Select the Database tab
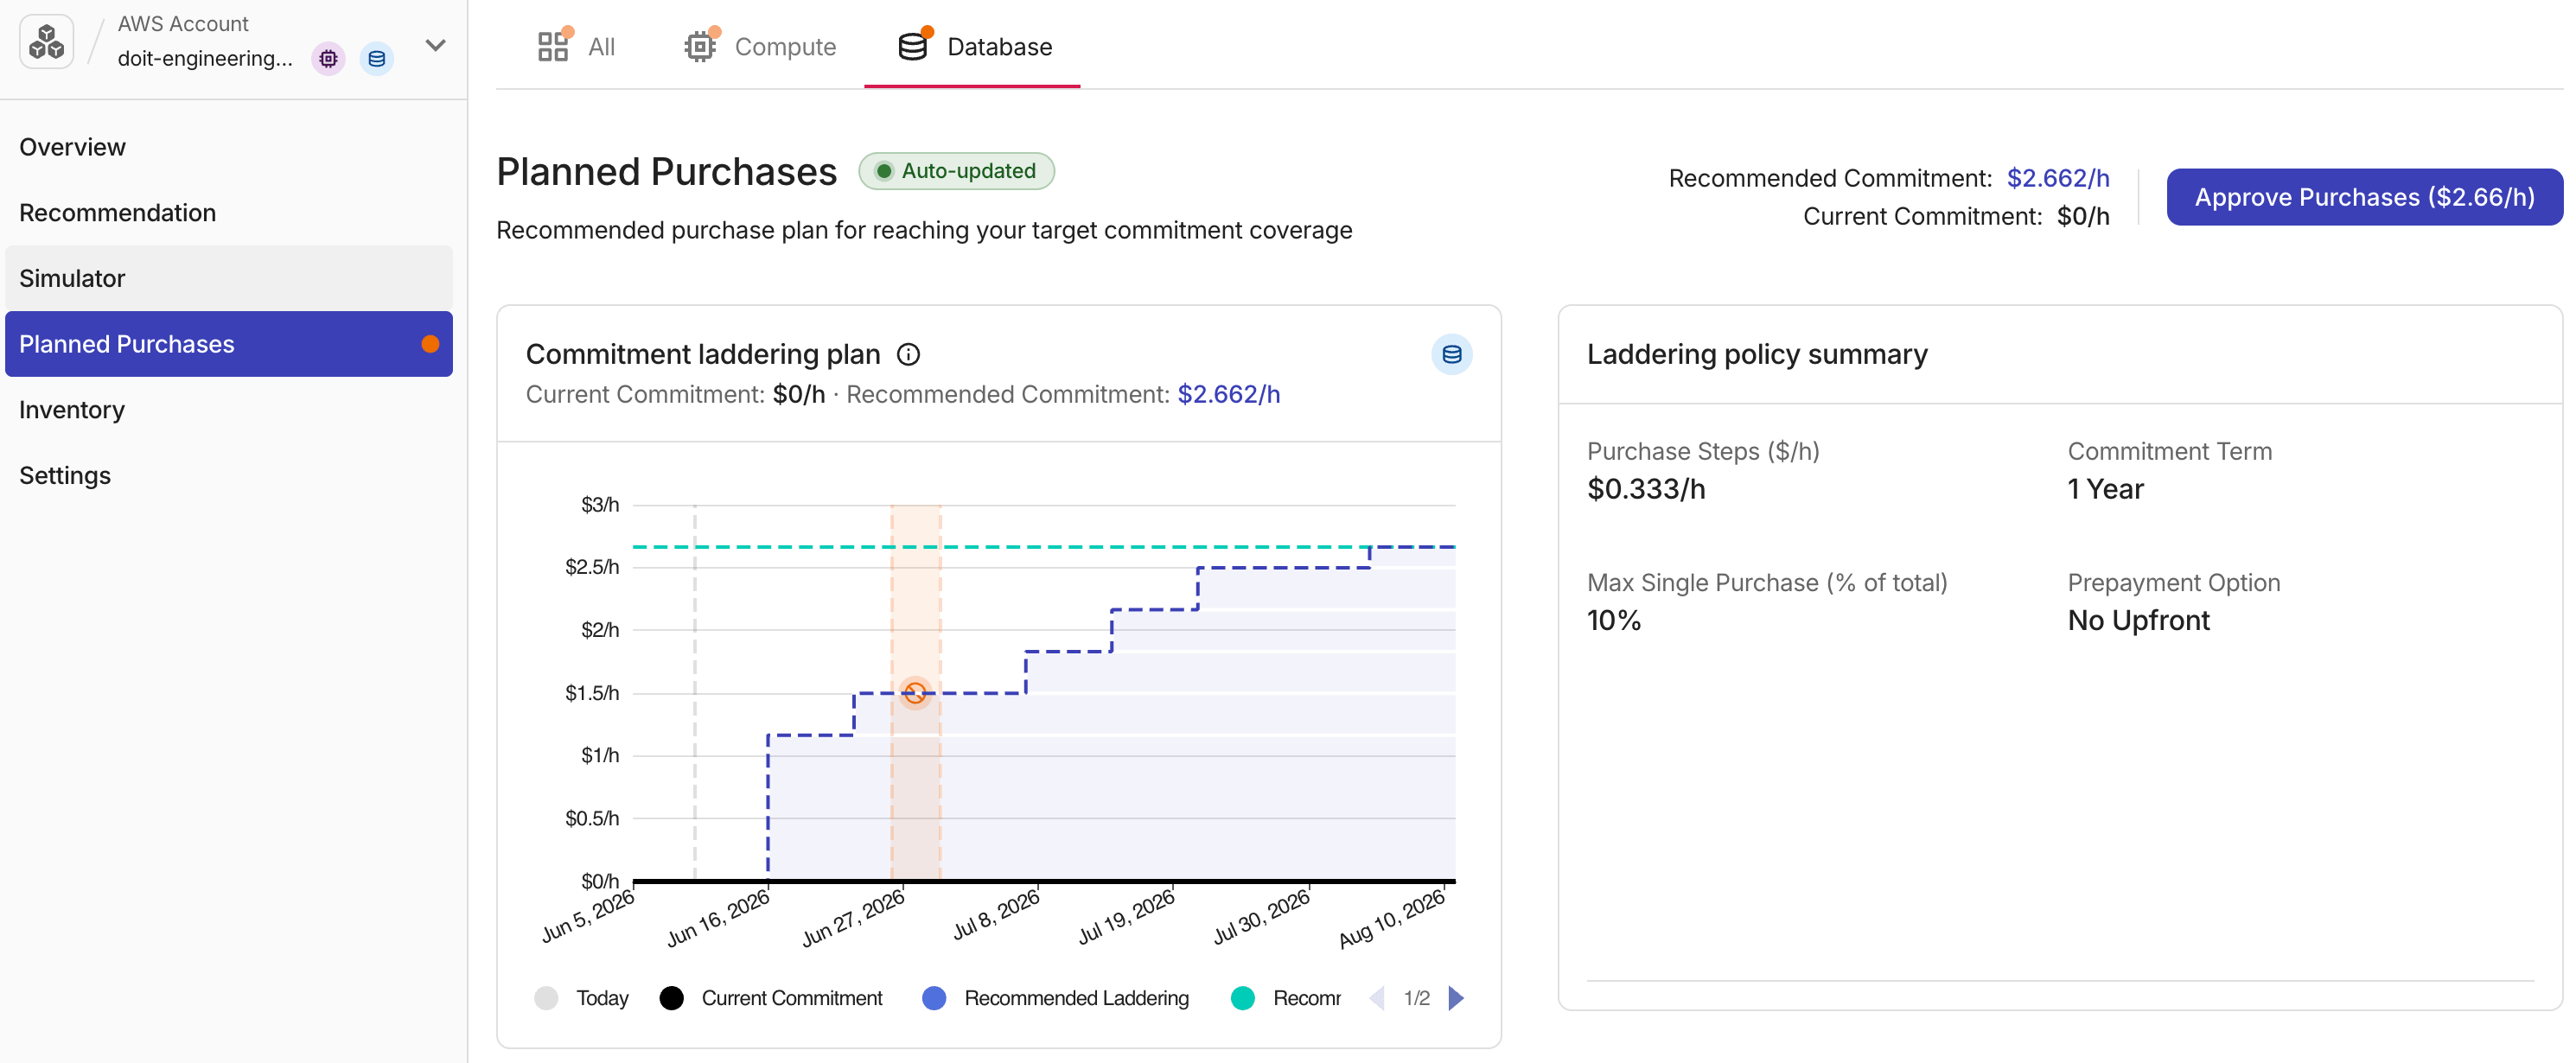Viewport: 2576px width, 1063px height. pyautogui.click(x=973, y=47)
